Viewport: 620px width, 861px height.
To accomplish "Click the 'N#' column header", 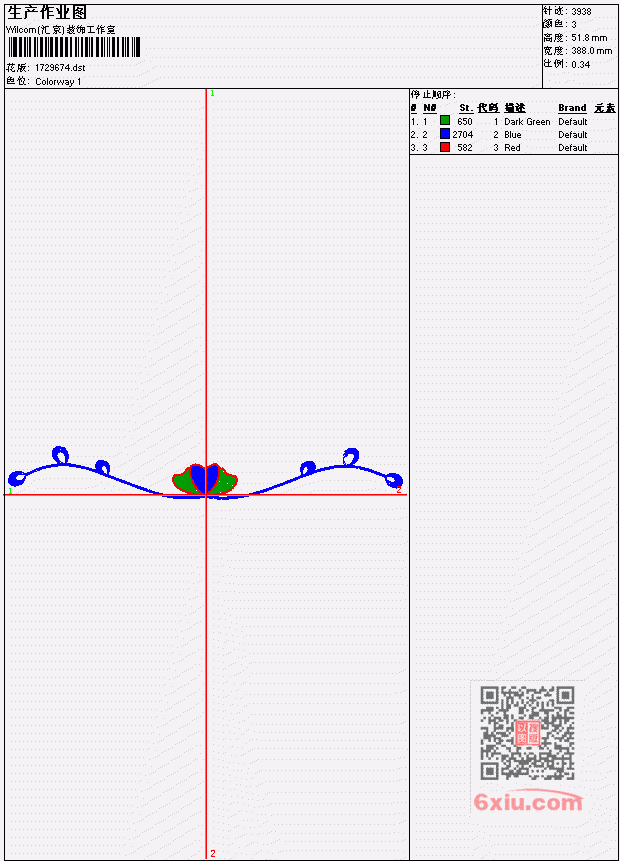I will point(429,108).
